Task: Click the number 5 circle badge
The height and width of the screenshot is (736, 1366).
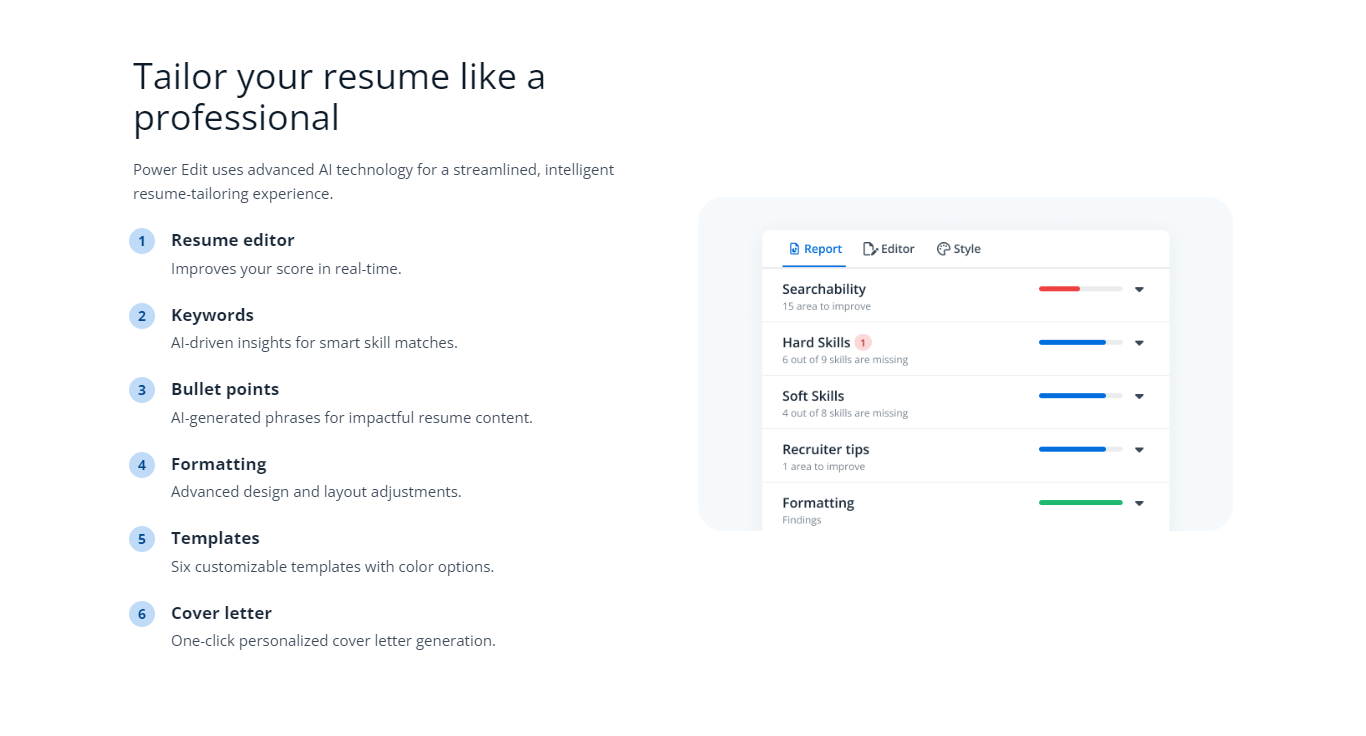Action: coord(142,539)
